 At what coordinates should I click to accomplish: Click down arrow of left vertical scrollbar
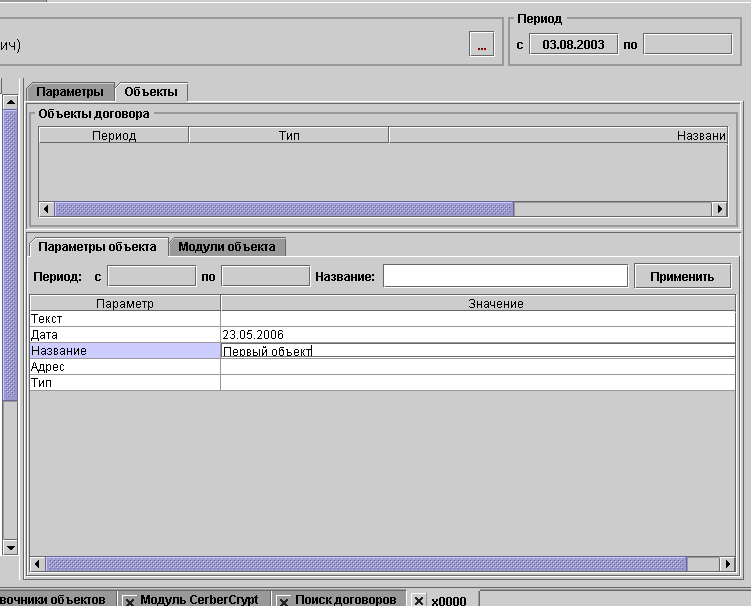pyautogui.click(x=11, y=547)
